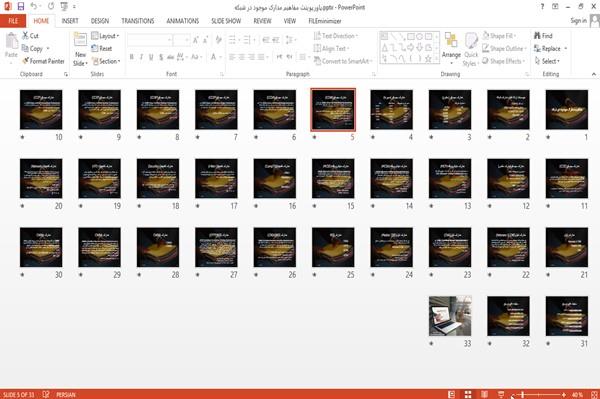
Task: Click the Cut scissors command
Action: coord(30,36)
